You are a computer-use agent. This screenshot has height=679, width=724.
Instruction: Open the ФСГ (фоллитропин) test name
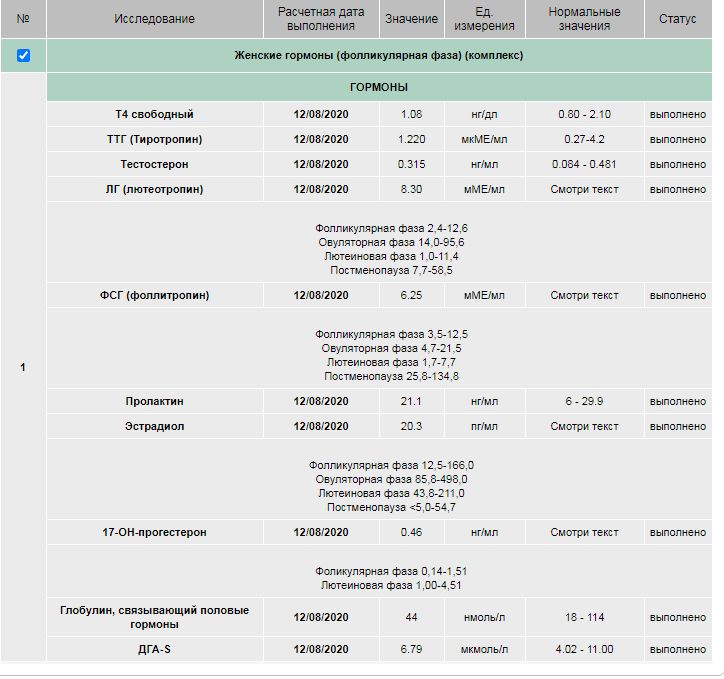click(x=155, y=295)
